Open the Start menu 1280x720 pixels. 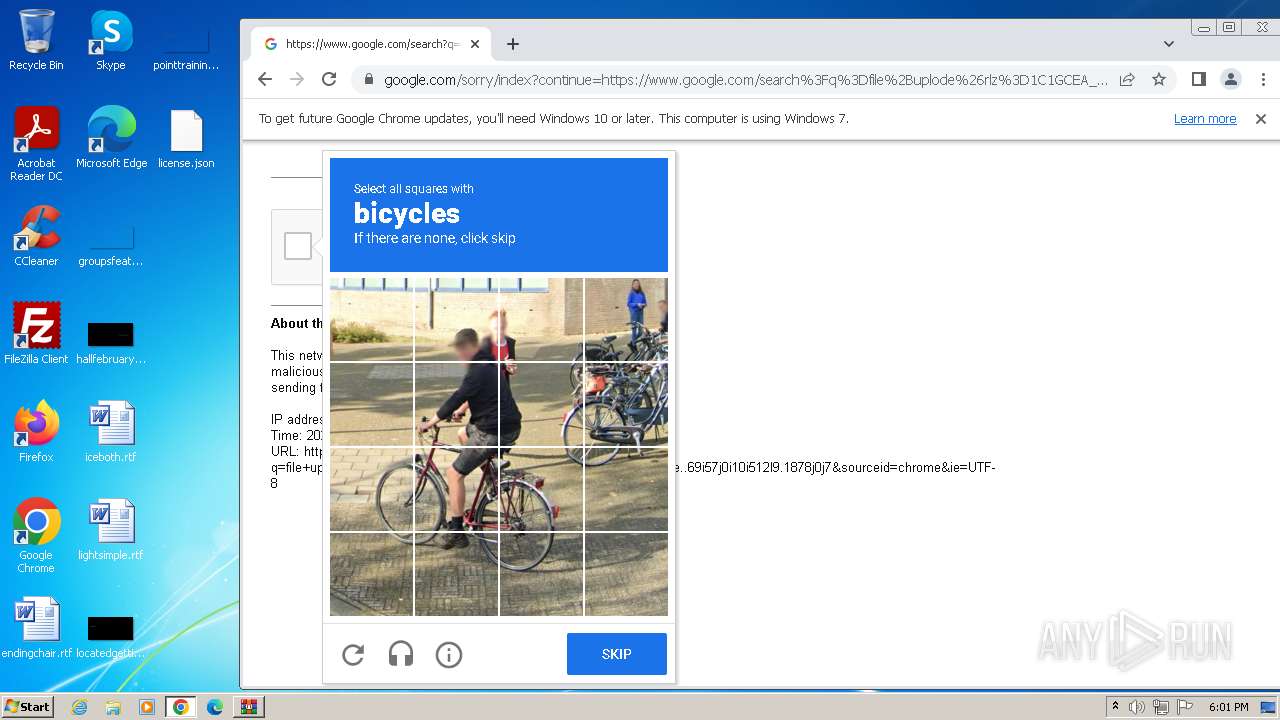tap(28, 707)
